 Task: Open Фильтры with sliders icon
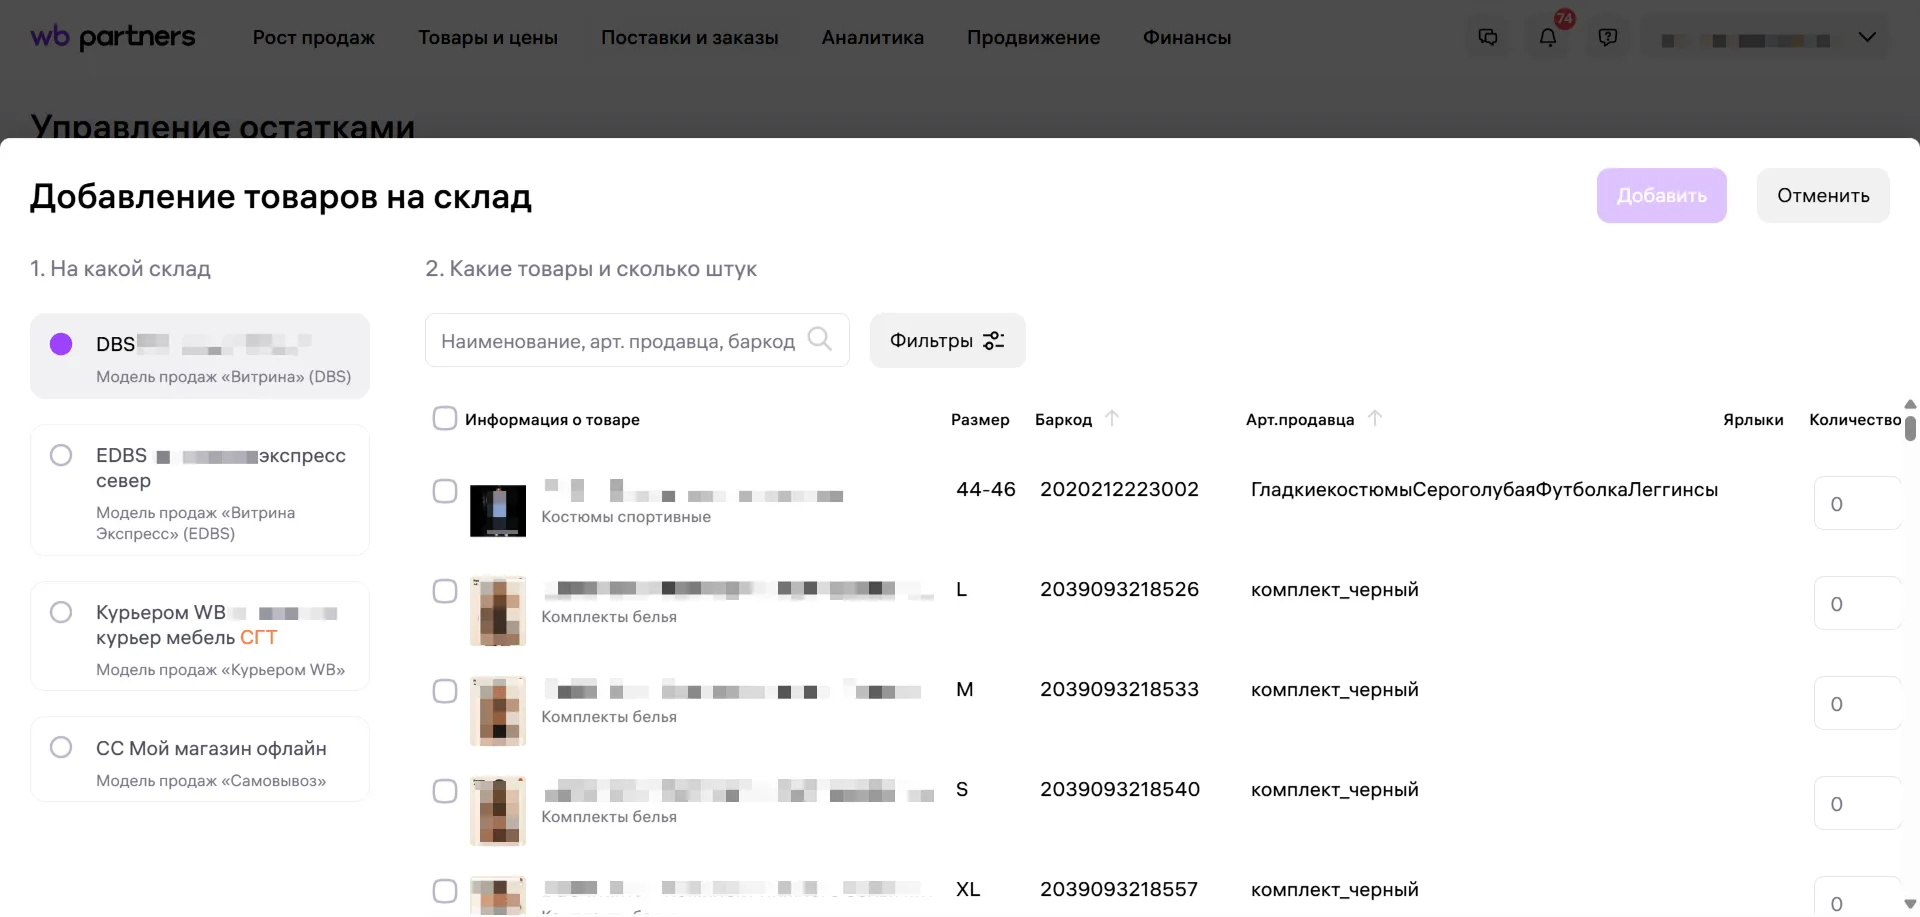947,341
